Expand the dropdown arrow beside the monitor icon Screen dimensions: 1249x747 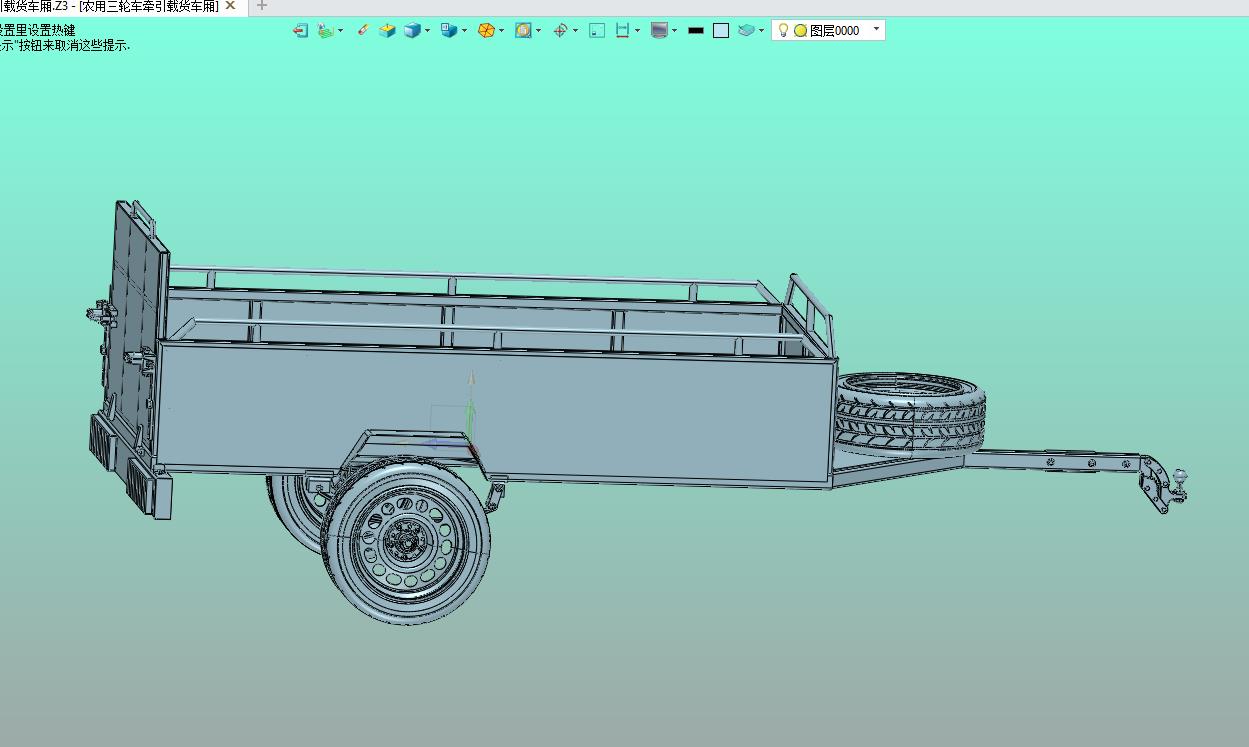pos(674,31)
